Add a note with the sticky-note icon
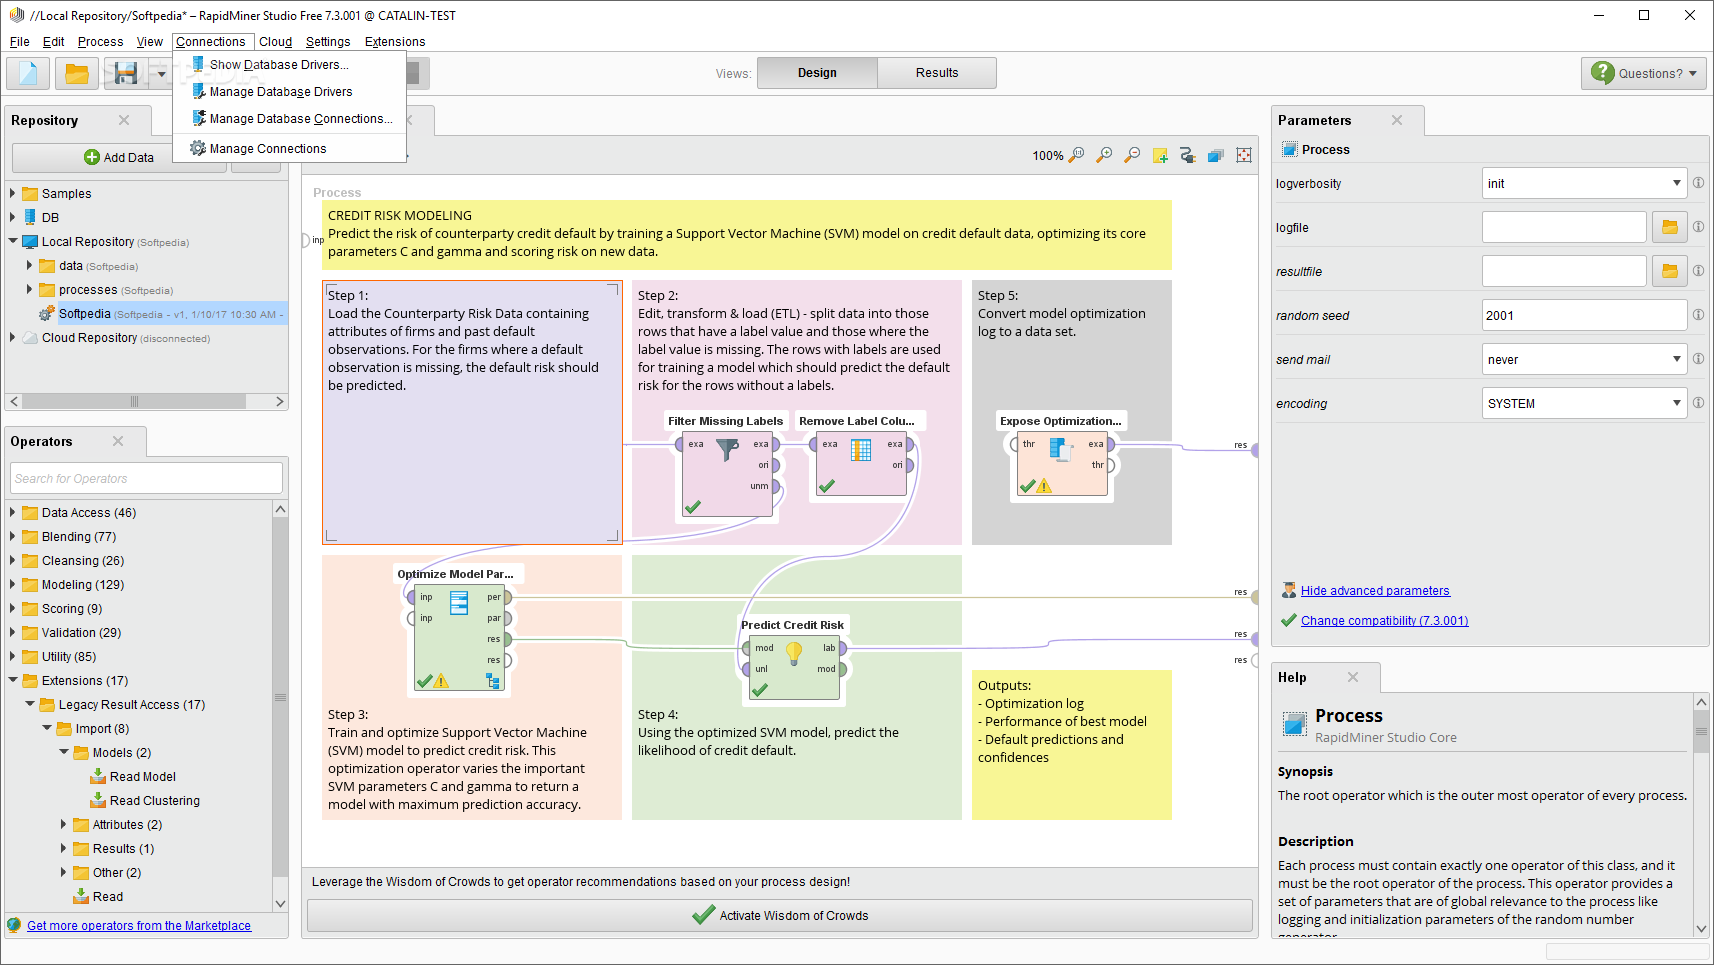 [1160, 155]
